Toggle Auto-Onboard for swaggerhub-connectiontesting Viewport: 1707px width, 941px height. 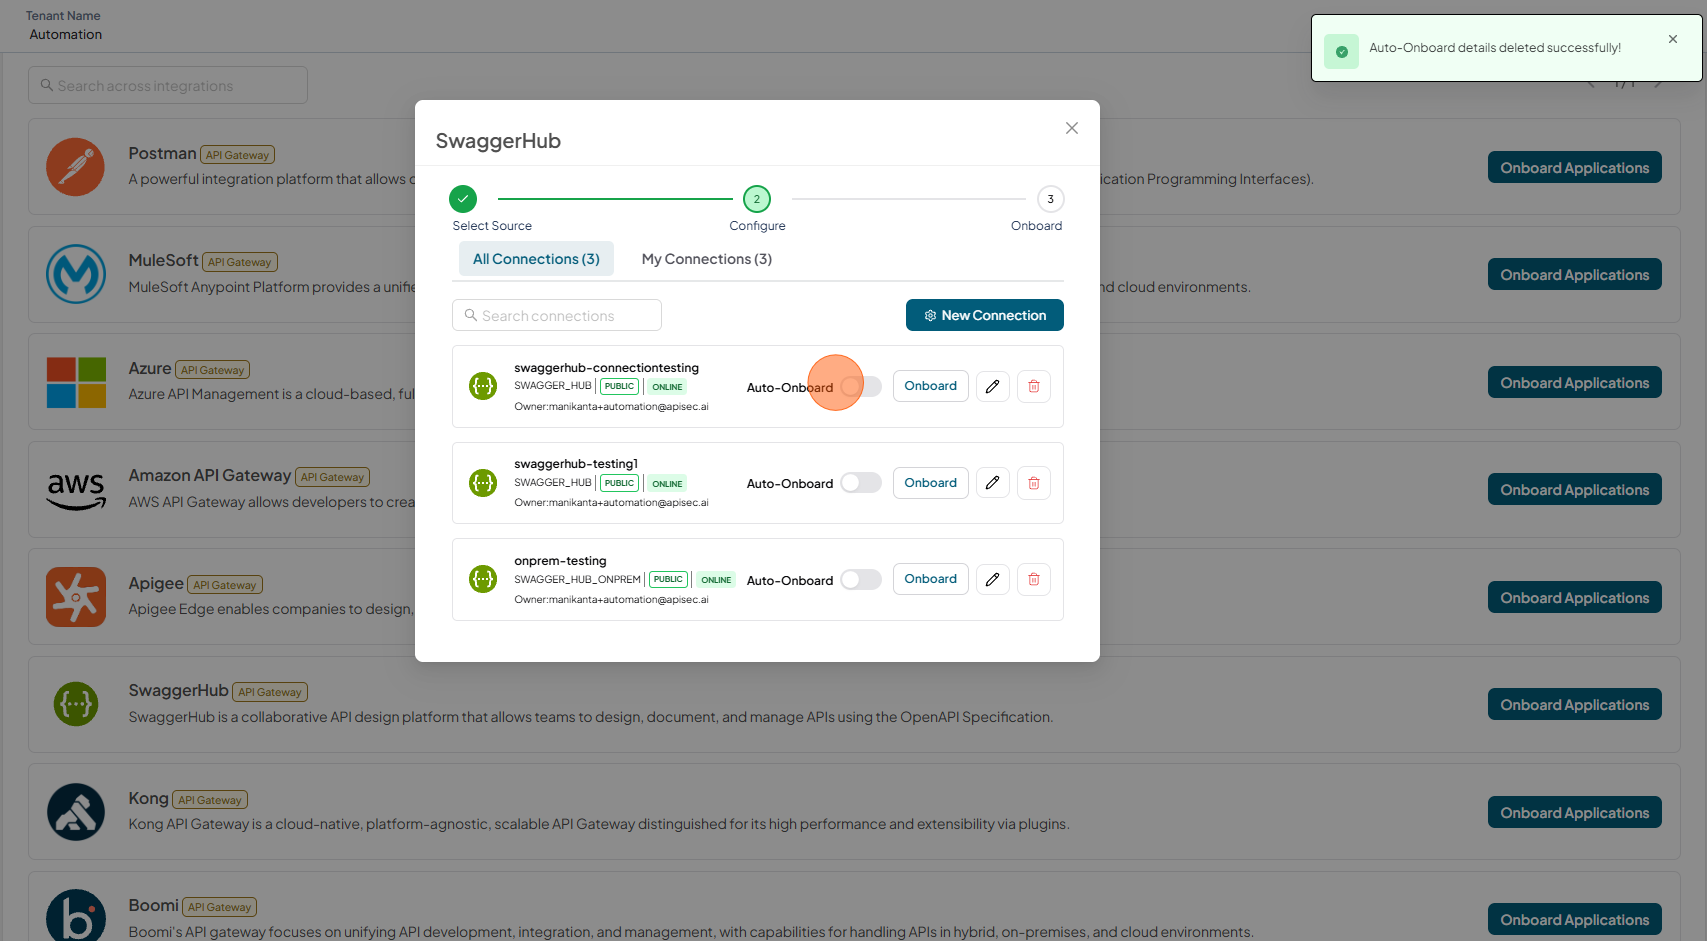[861, 386]
